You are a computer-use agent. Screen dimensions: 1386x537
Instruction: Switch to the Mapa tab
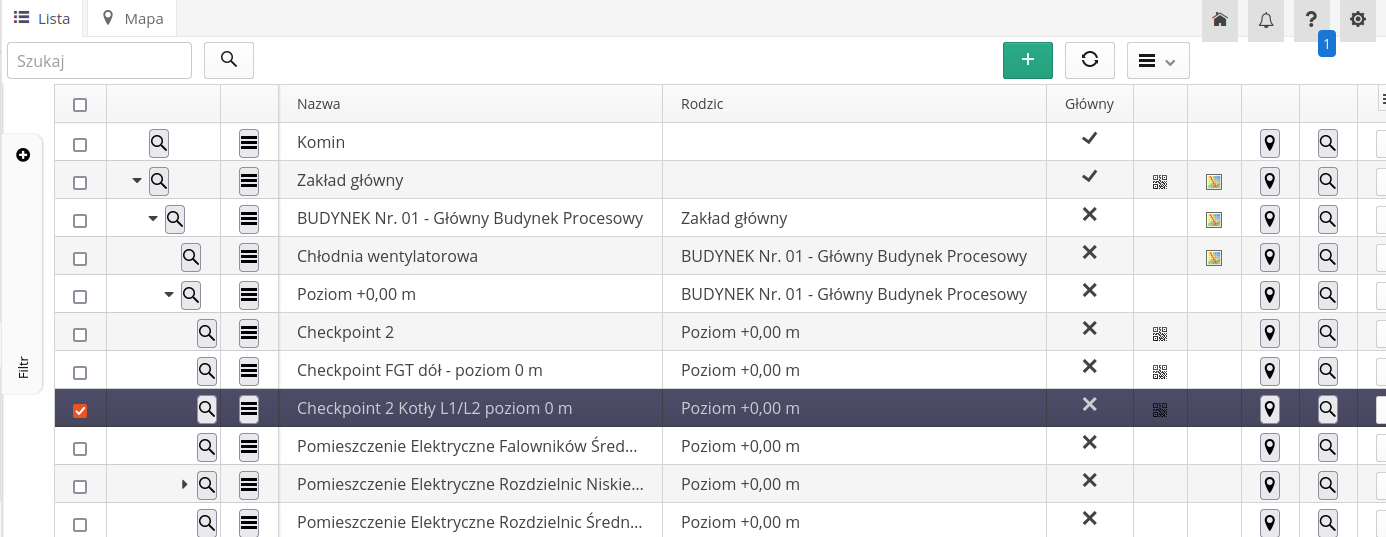pos(133,19)
